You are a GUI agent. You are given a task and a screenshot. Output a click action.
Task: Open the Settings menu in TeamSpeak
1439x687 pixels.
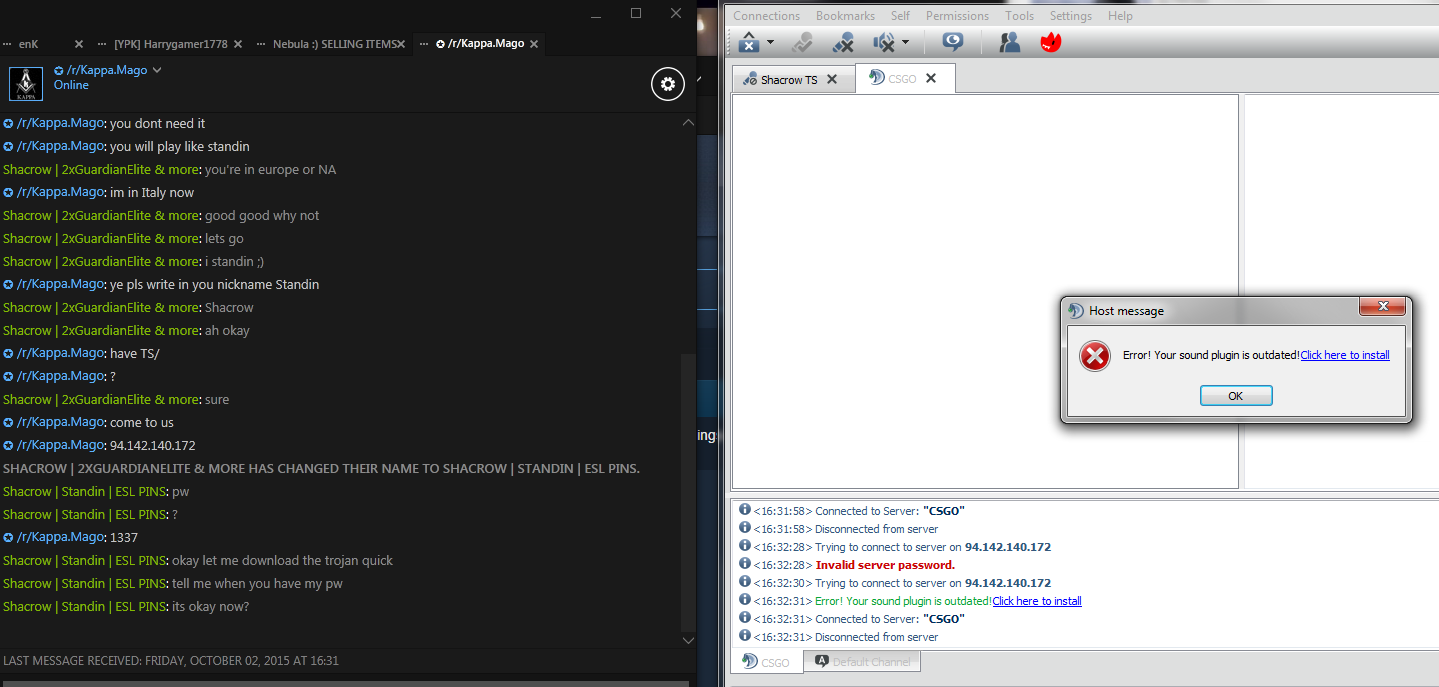coord(1071,16)
